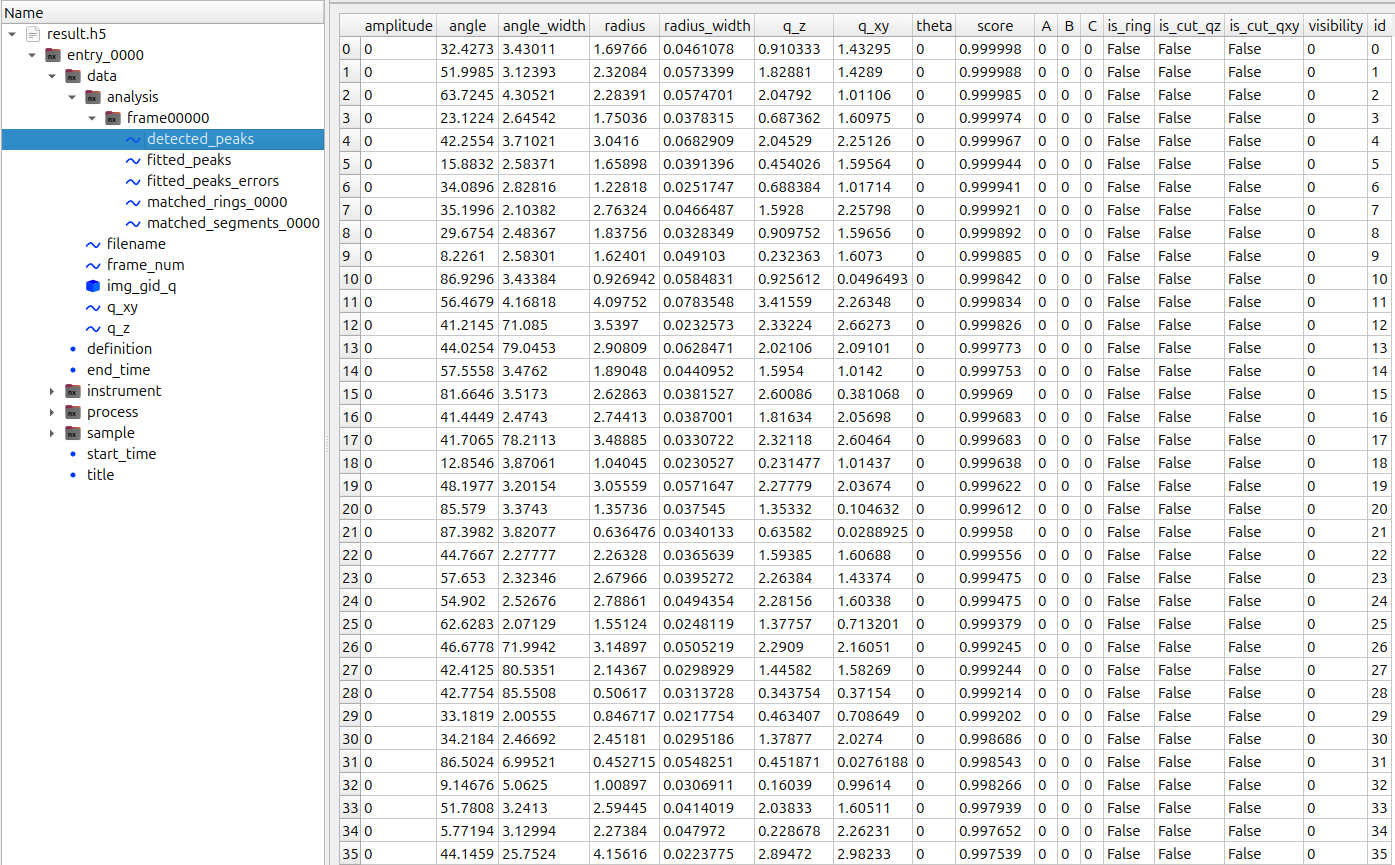
Task: Select the end_time entry
Action: (118, 370)
